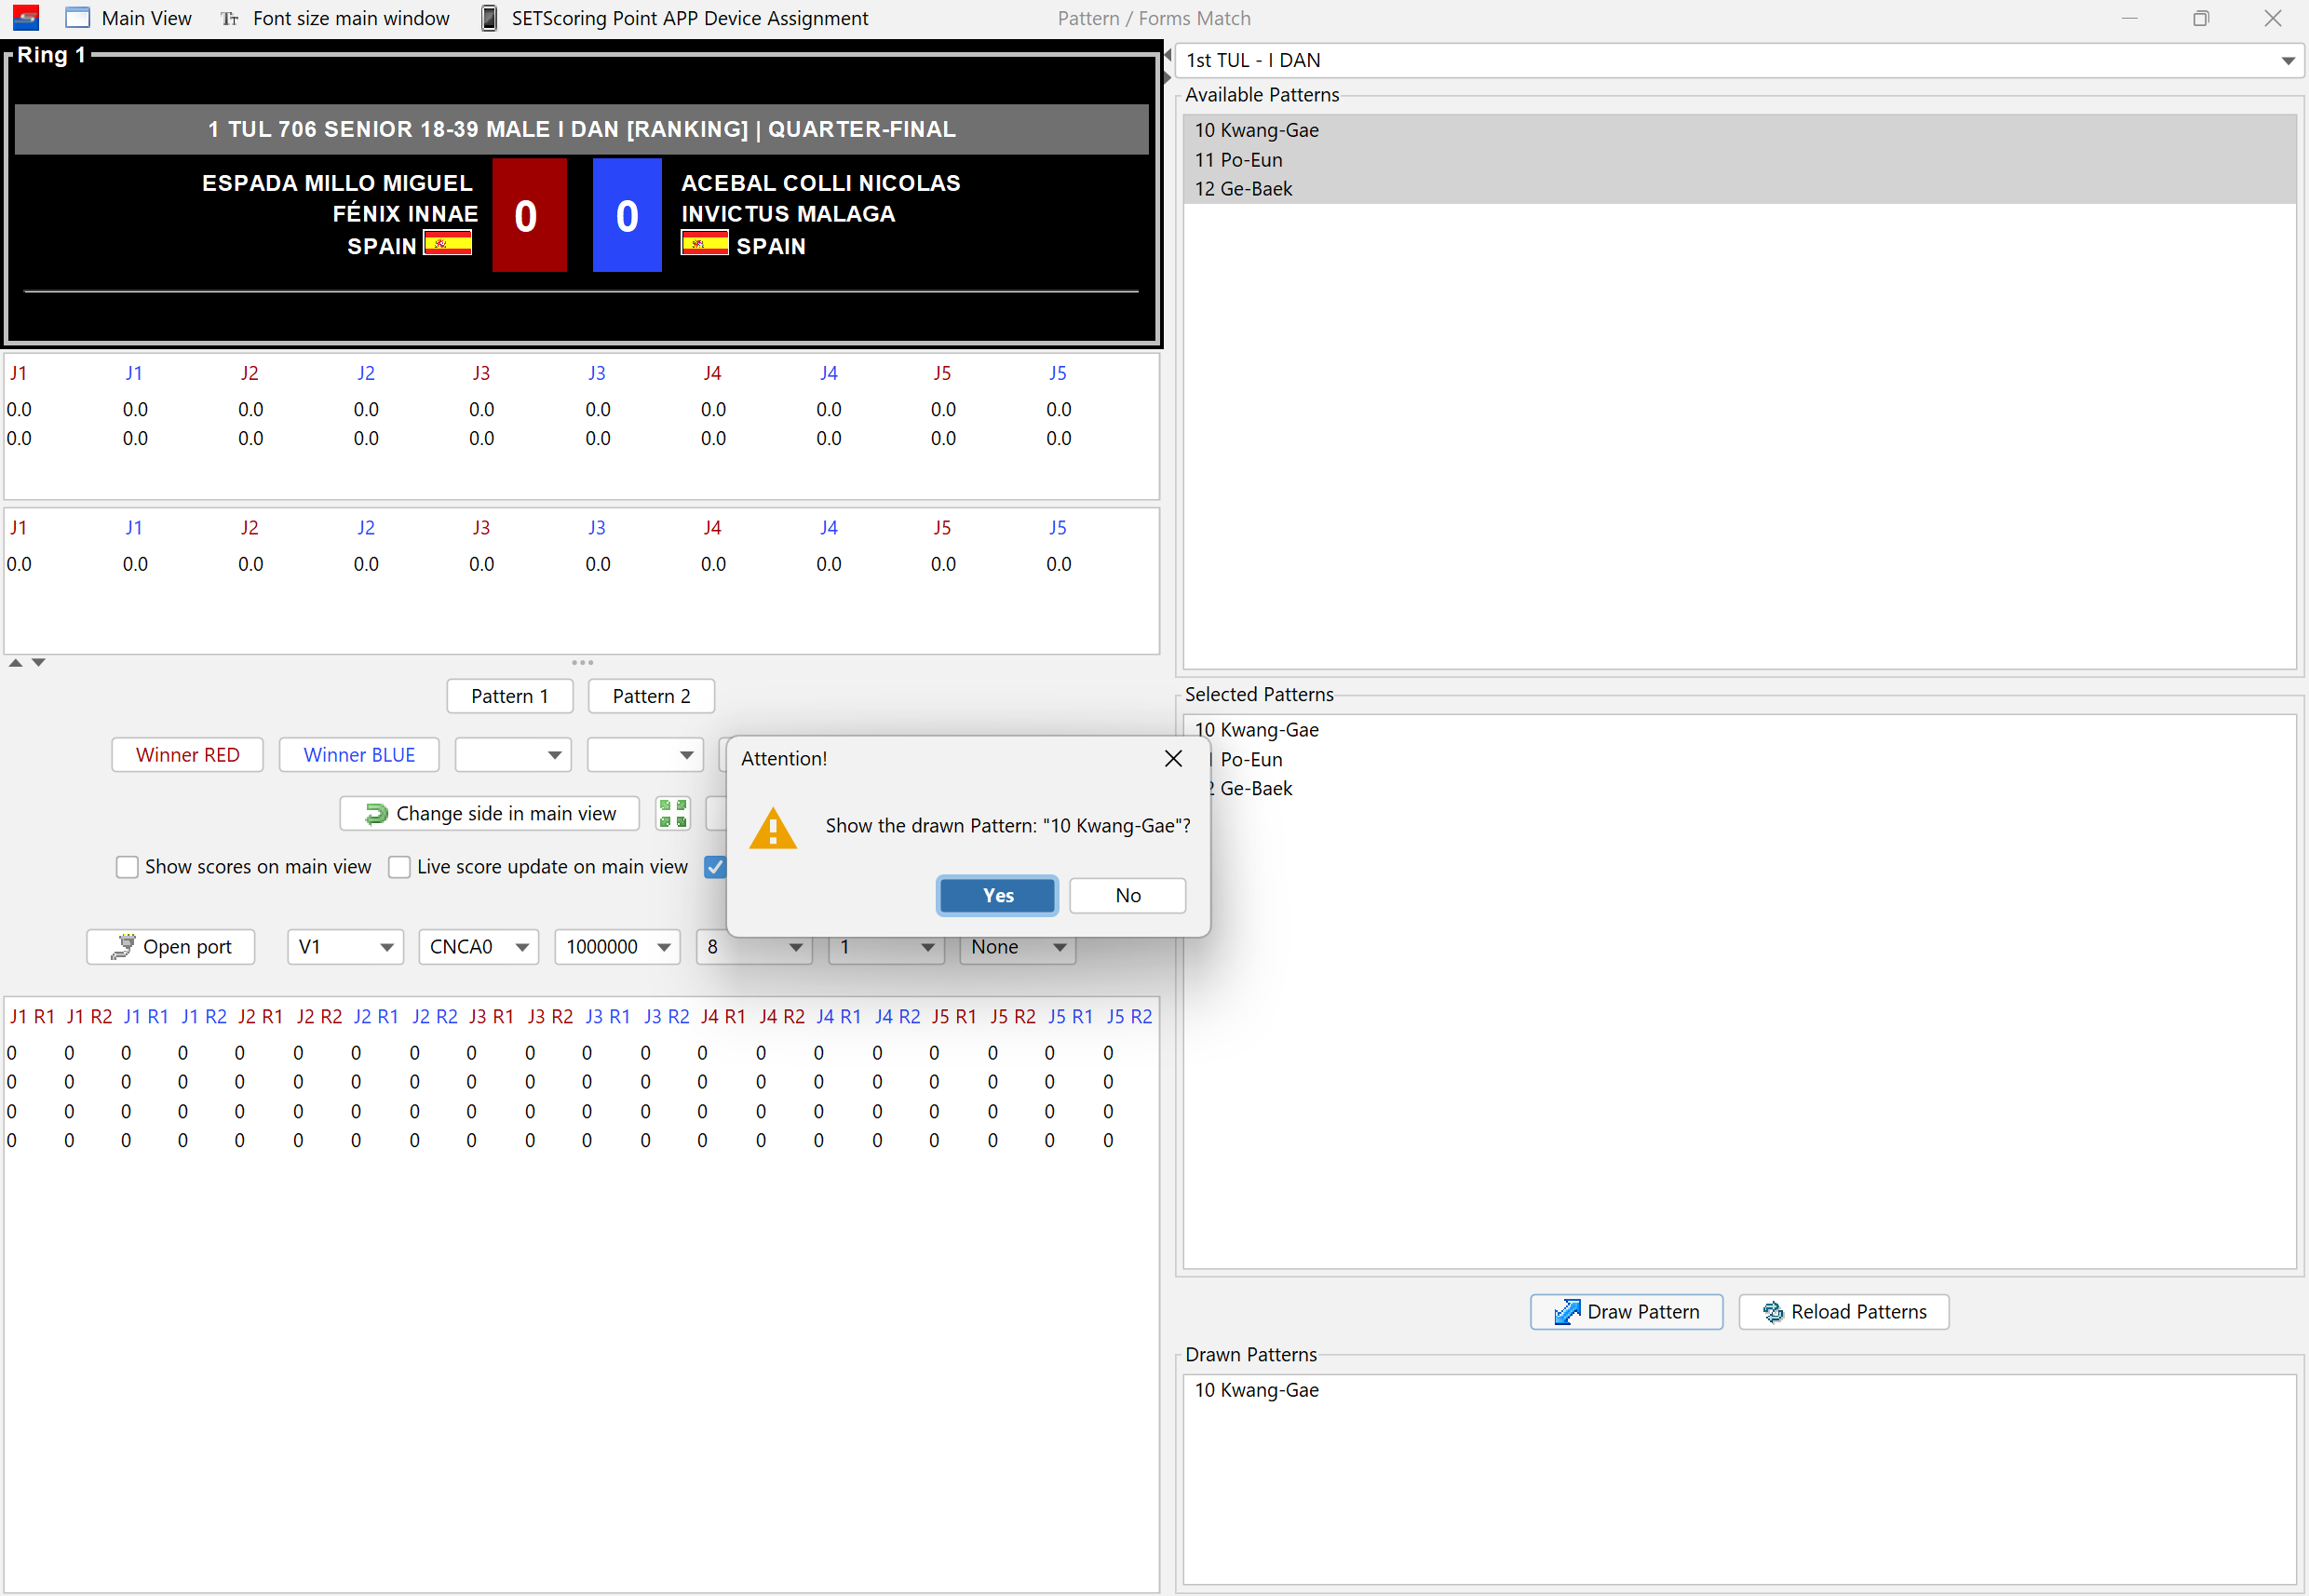This screenshot has height=1596, width=2309.
Task: Click the three-dot splitter handle
Action: click(582, 662)
